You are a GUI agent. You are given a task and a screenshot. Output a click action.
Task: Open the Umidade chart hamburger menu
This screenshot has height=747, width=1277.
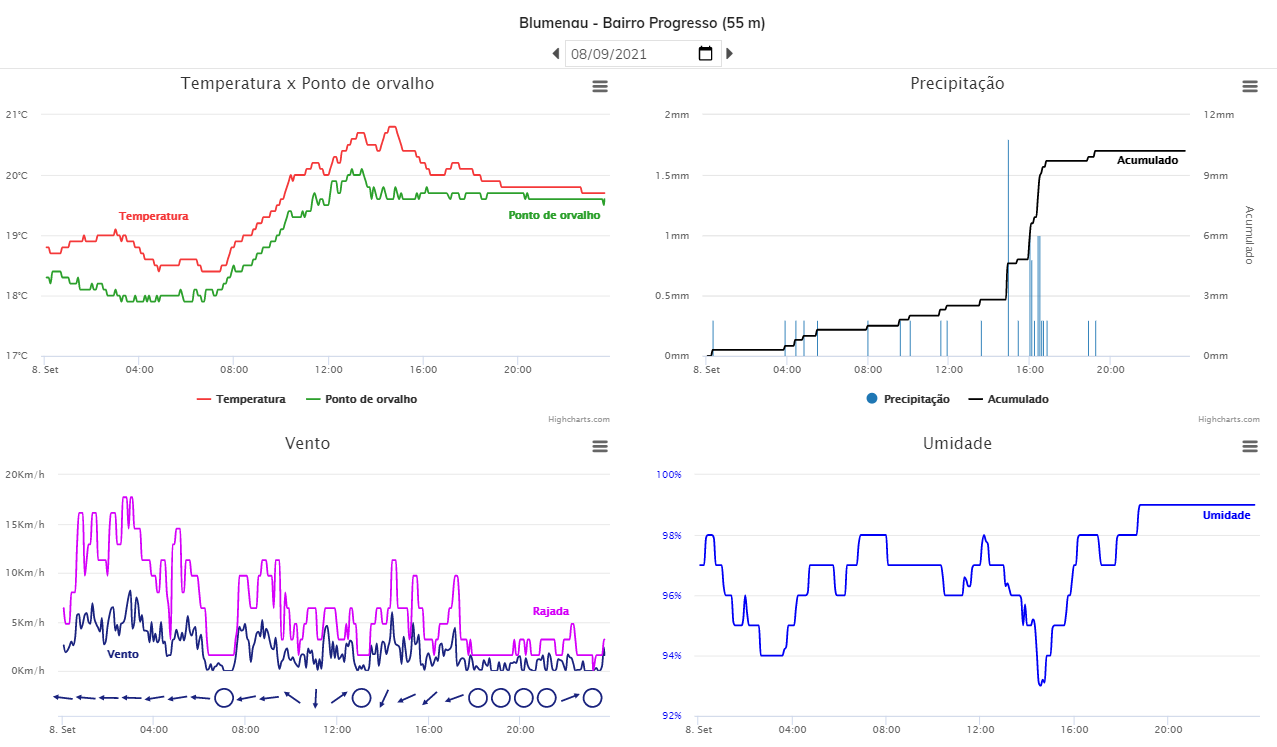pyautogui.click(x=1250, y=446)
